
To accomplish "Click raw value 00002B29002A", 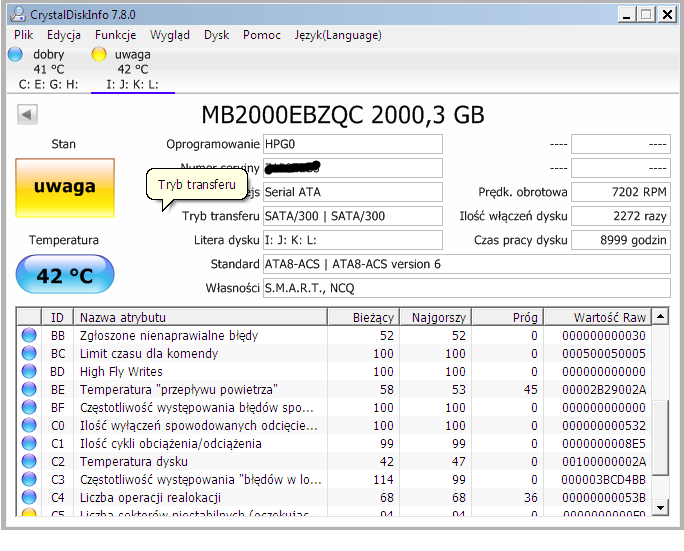I will click(604, 389).
